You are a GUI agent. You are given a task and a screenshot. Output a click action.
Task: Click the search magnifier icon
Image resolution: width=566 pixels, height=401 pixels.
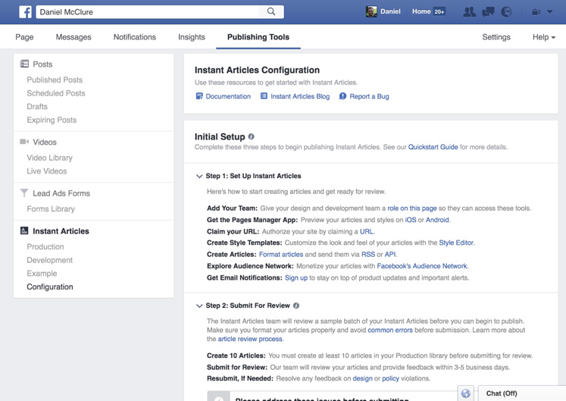(271, 12)
